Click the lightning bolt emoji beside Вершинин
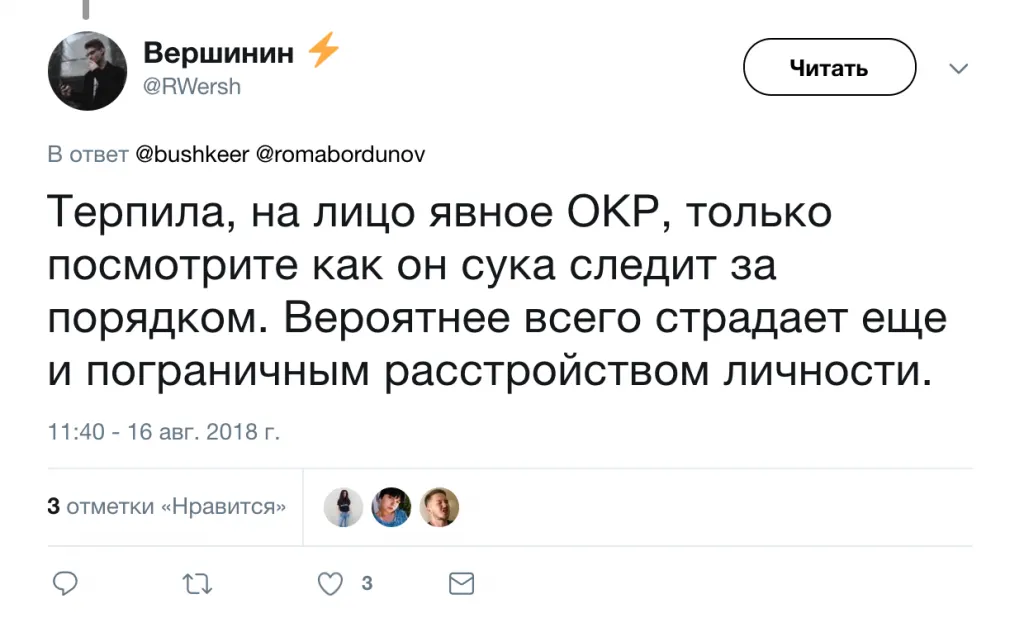1024x618 pixels. coord(323,51)
